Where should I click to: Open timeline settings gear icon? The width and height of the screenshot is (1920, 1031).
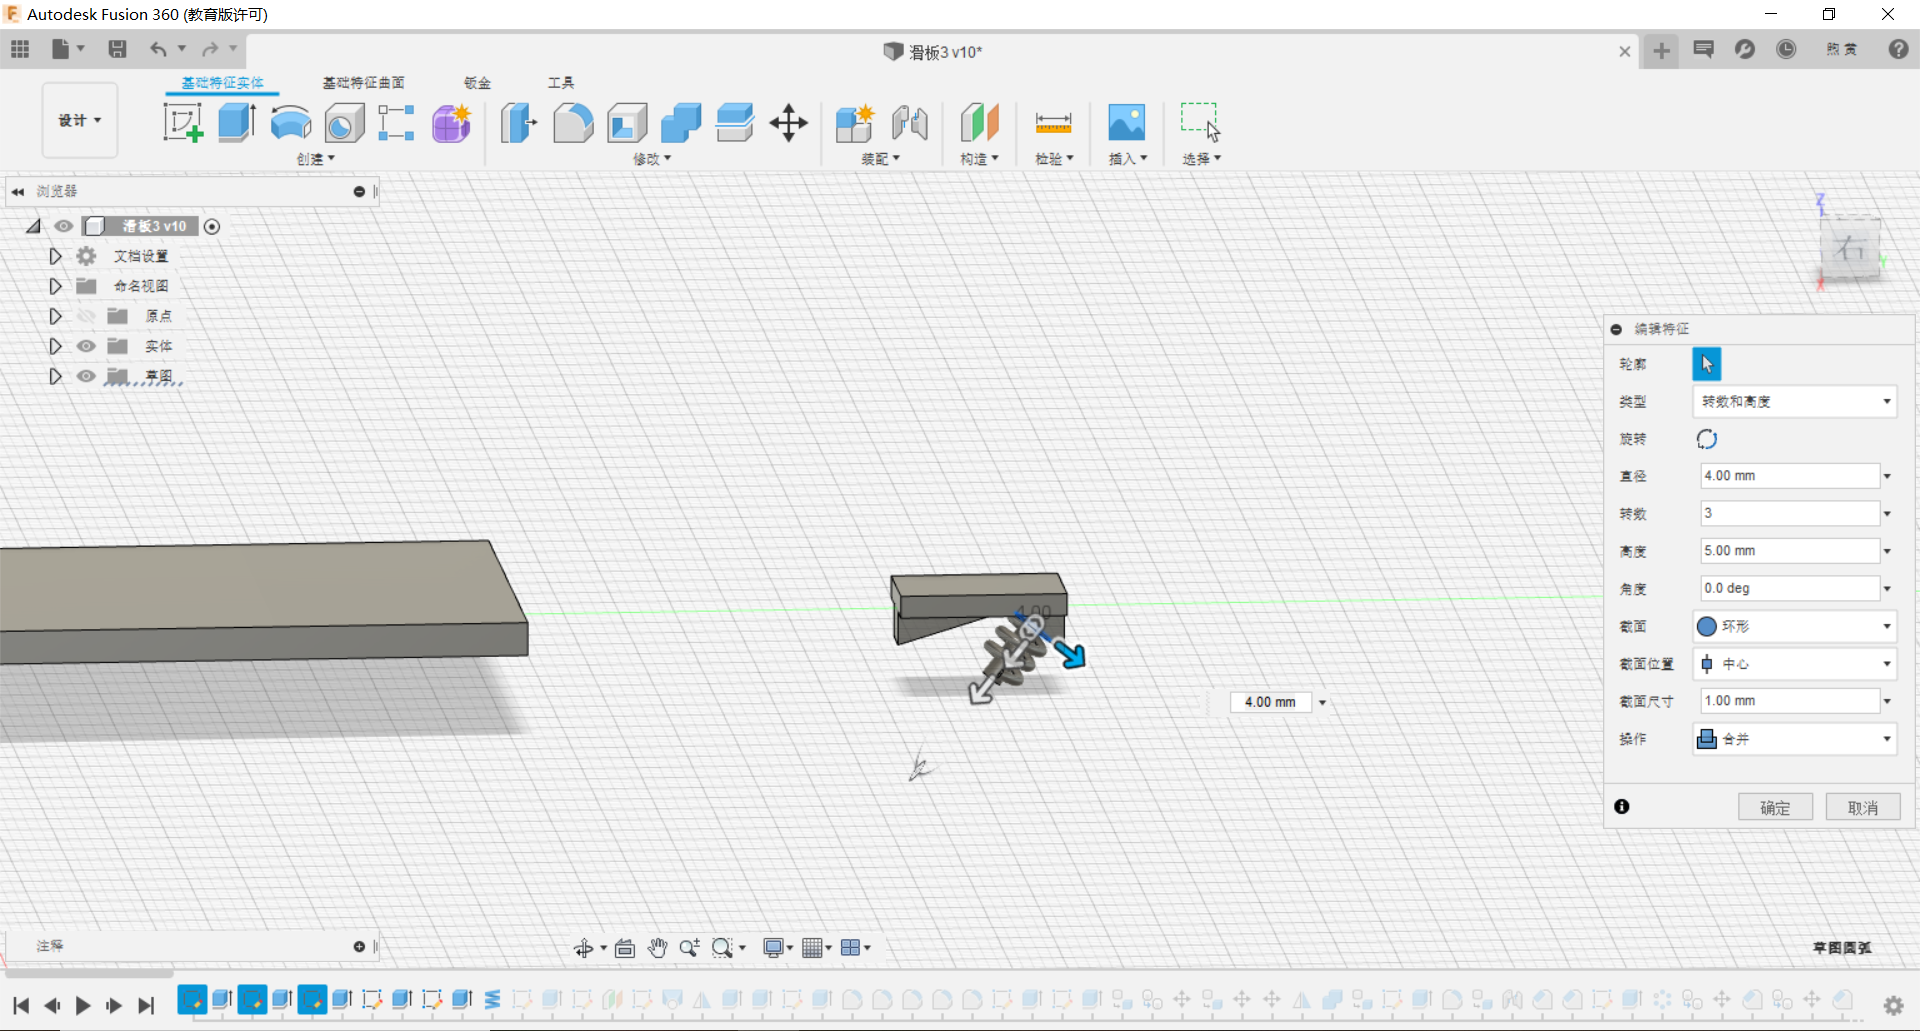[x=1893, y=1005]
